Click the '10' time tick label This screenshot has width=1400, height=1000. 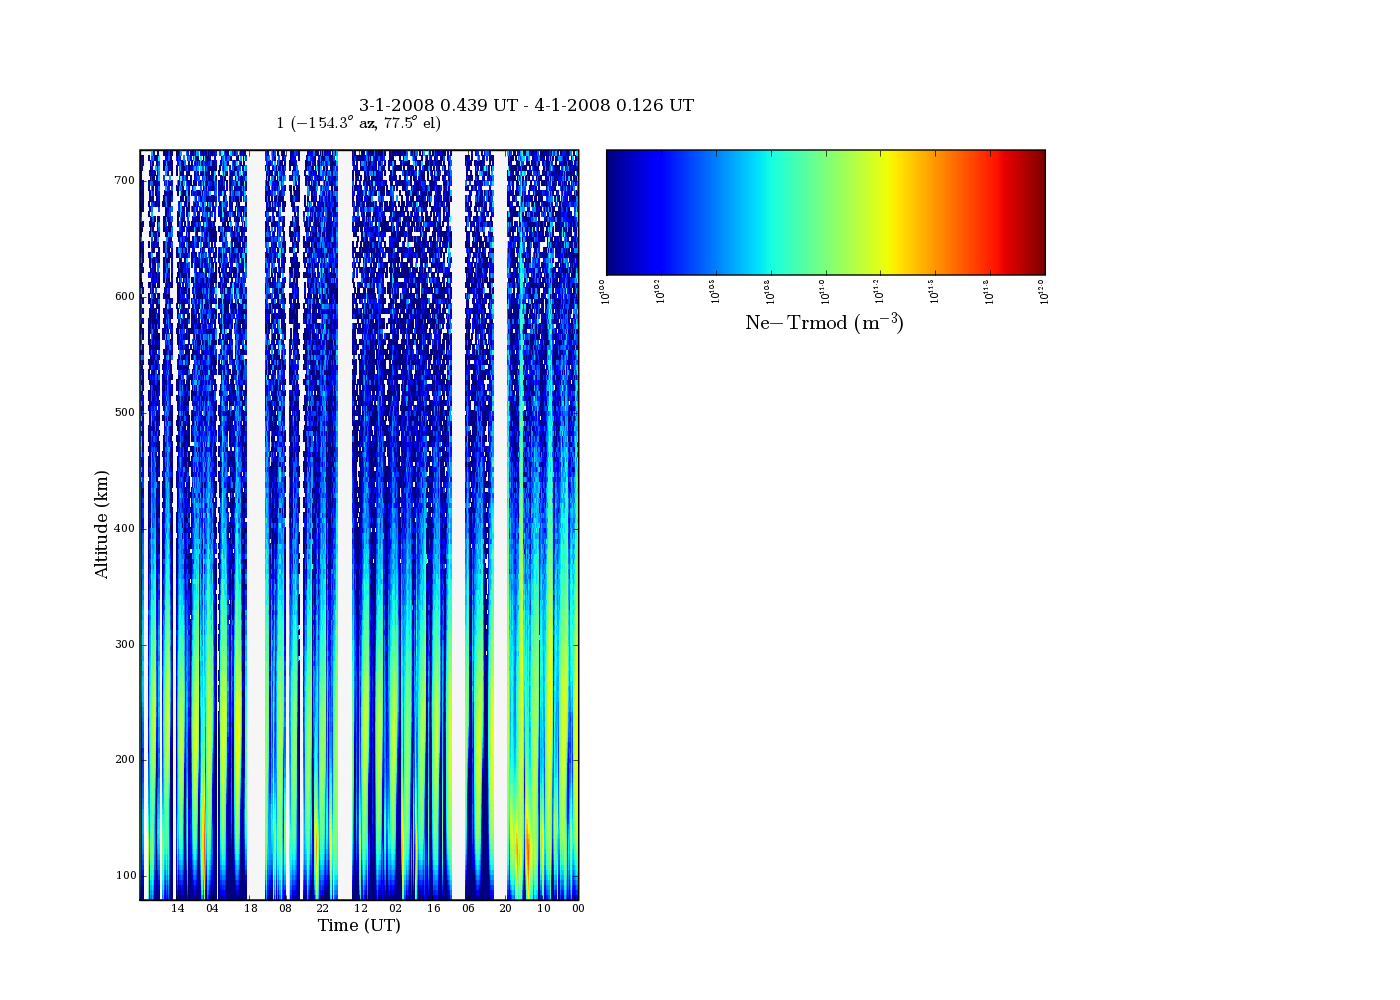point(543,908)
